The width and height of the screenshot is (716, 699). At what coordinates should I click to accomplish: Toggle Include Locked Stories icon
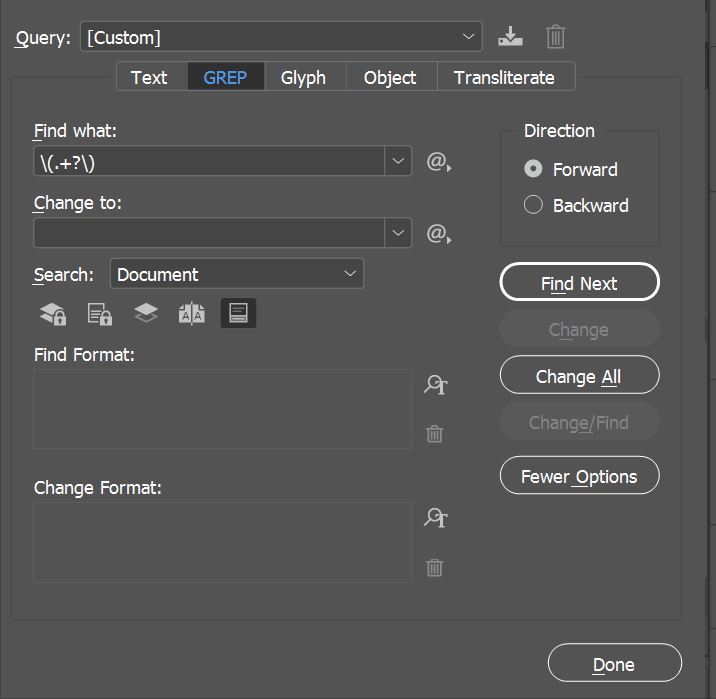pos(99,314)
